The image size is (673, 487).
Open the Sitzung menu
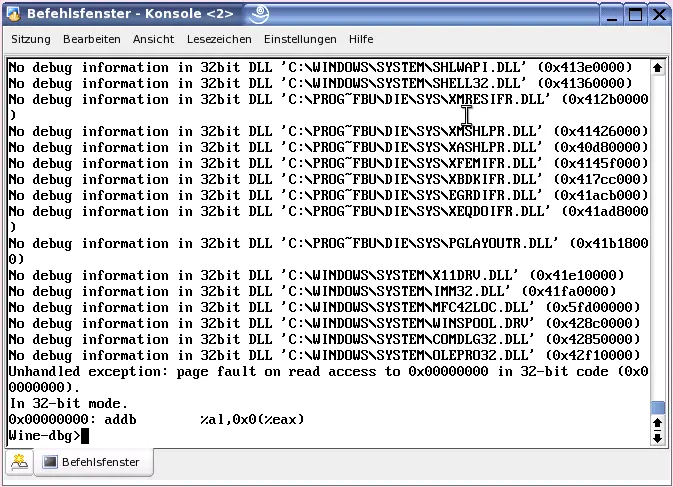coord(30,39)
